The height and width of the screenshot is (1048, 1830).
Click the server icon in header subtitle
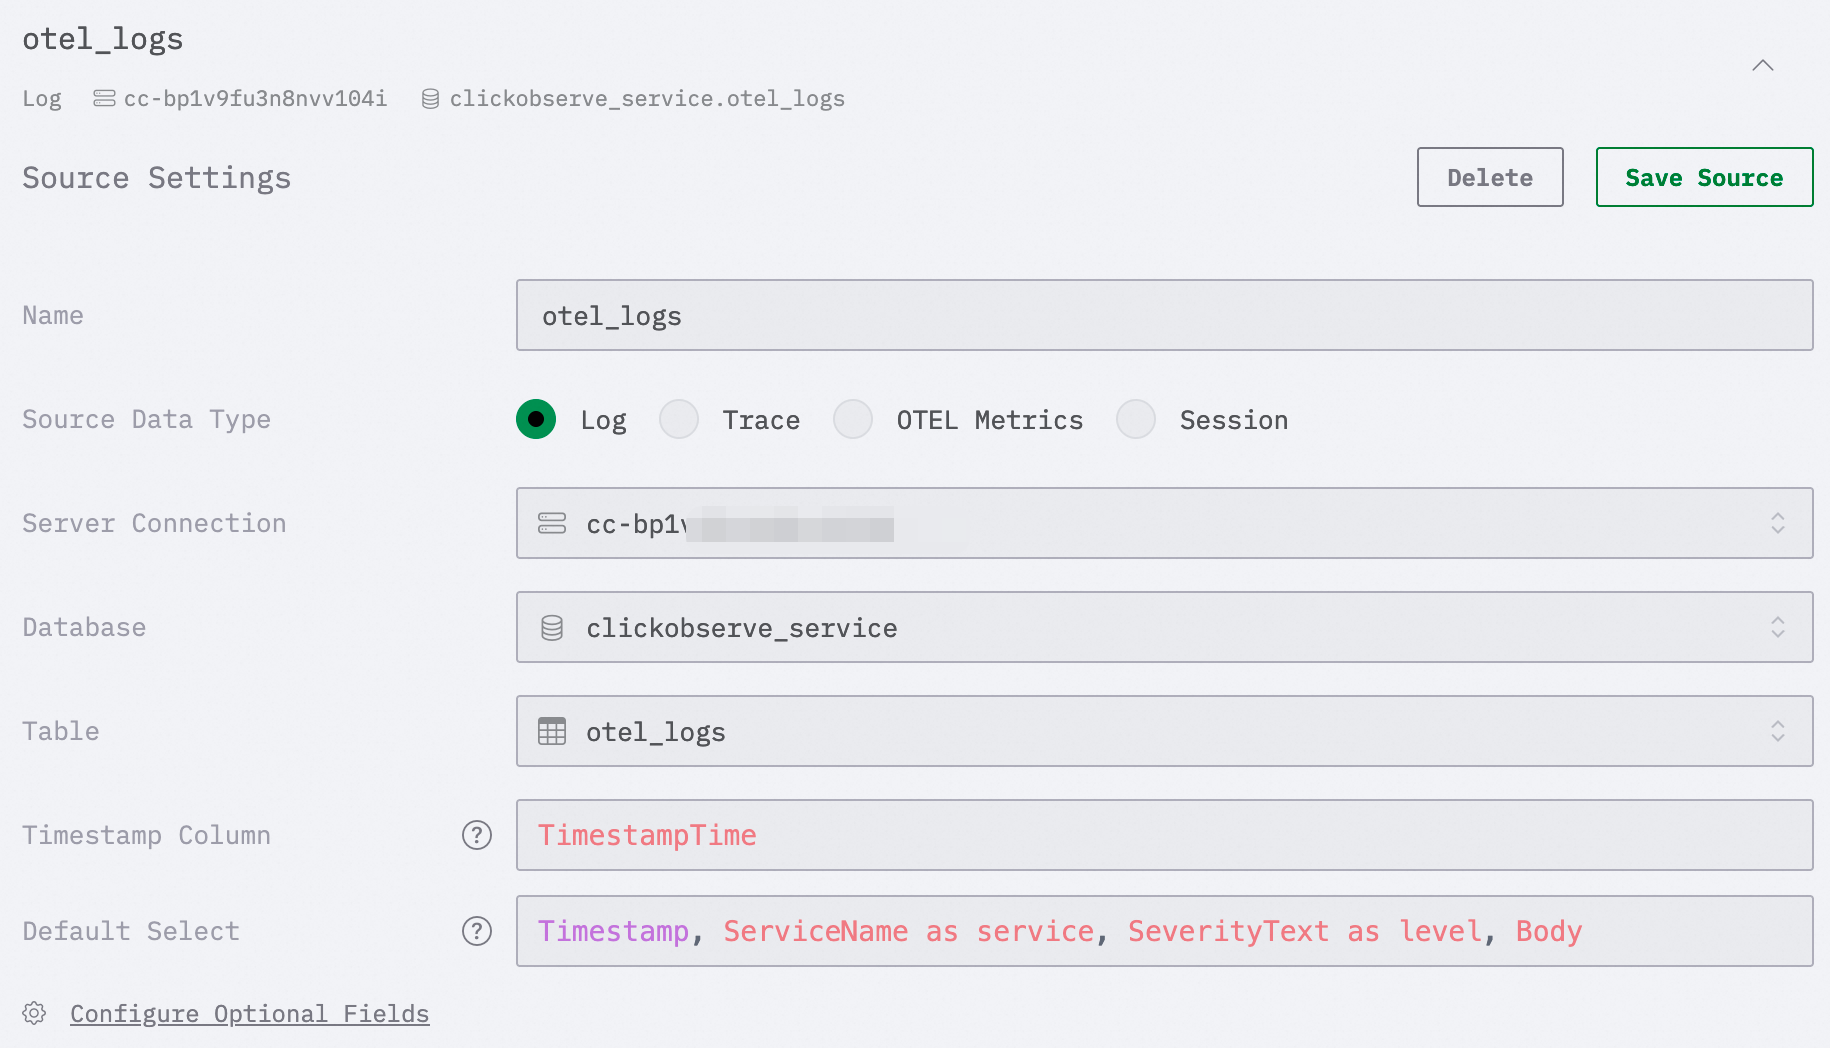[x=104, y=98]
